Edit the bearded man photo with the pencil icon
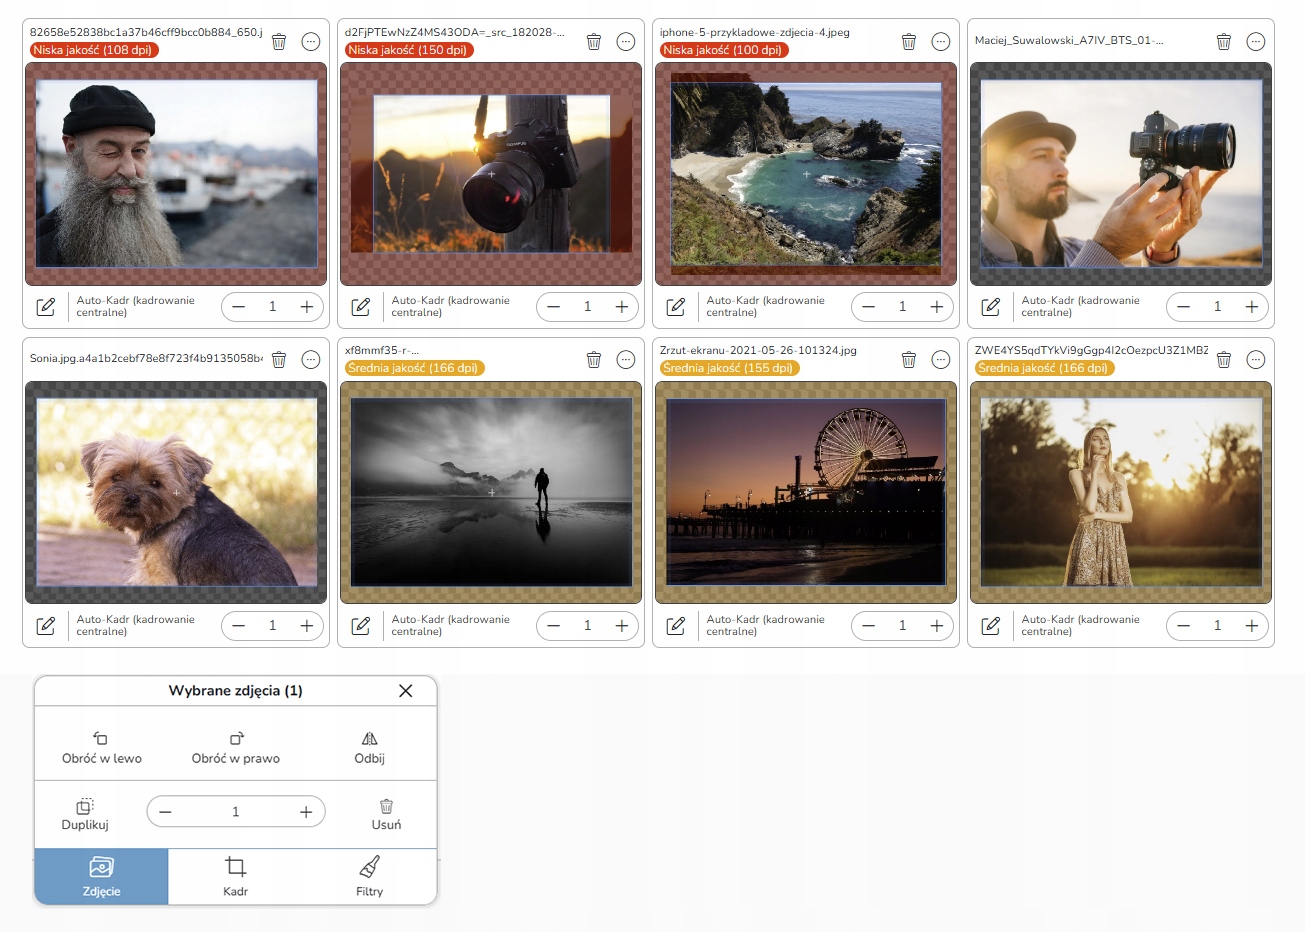The height and width of the screenshot is (932, 1305). [x=46, y=307]
